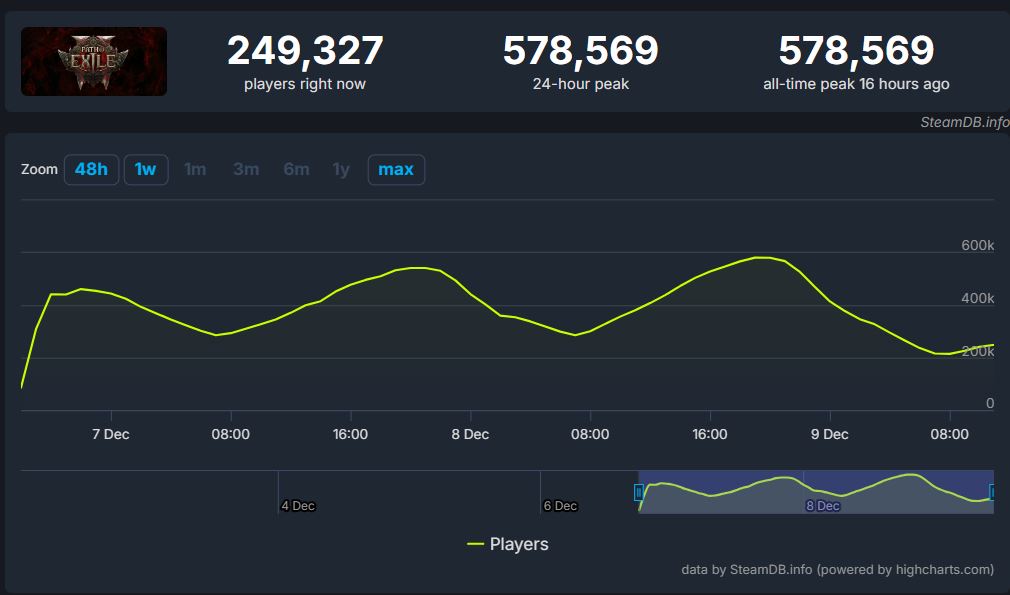Click the Path of Exile 2 game logo
The image size is (1010, 595).
94,61
